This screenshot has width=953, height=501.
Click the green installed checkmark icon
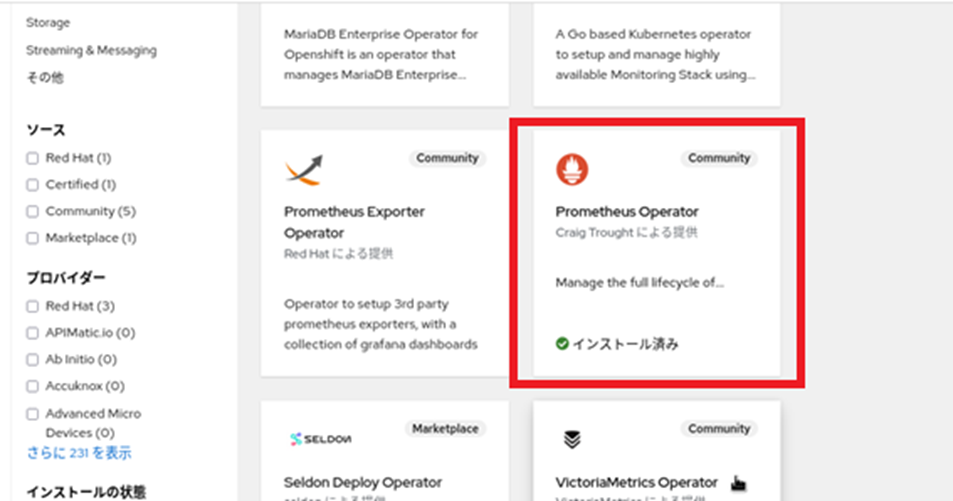[562, 344]
